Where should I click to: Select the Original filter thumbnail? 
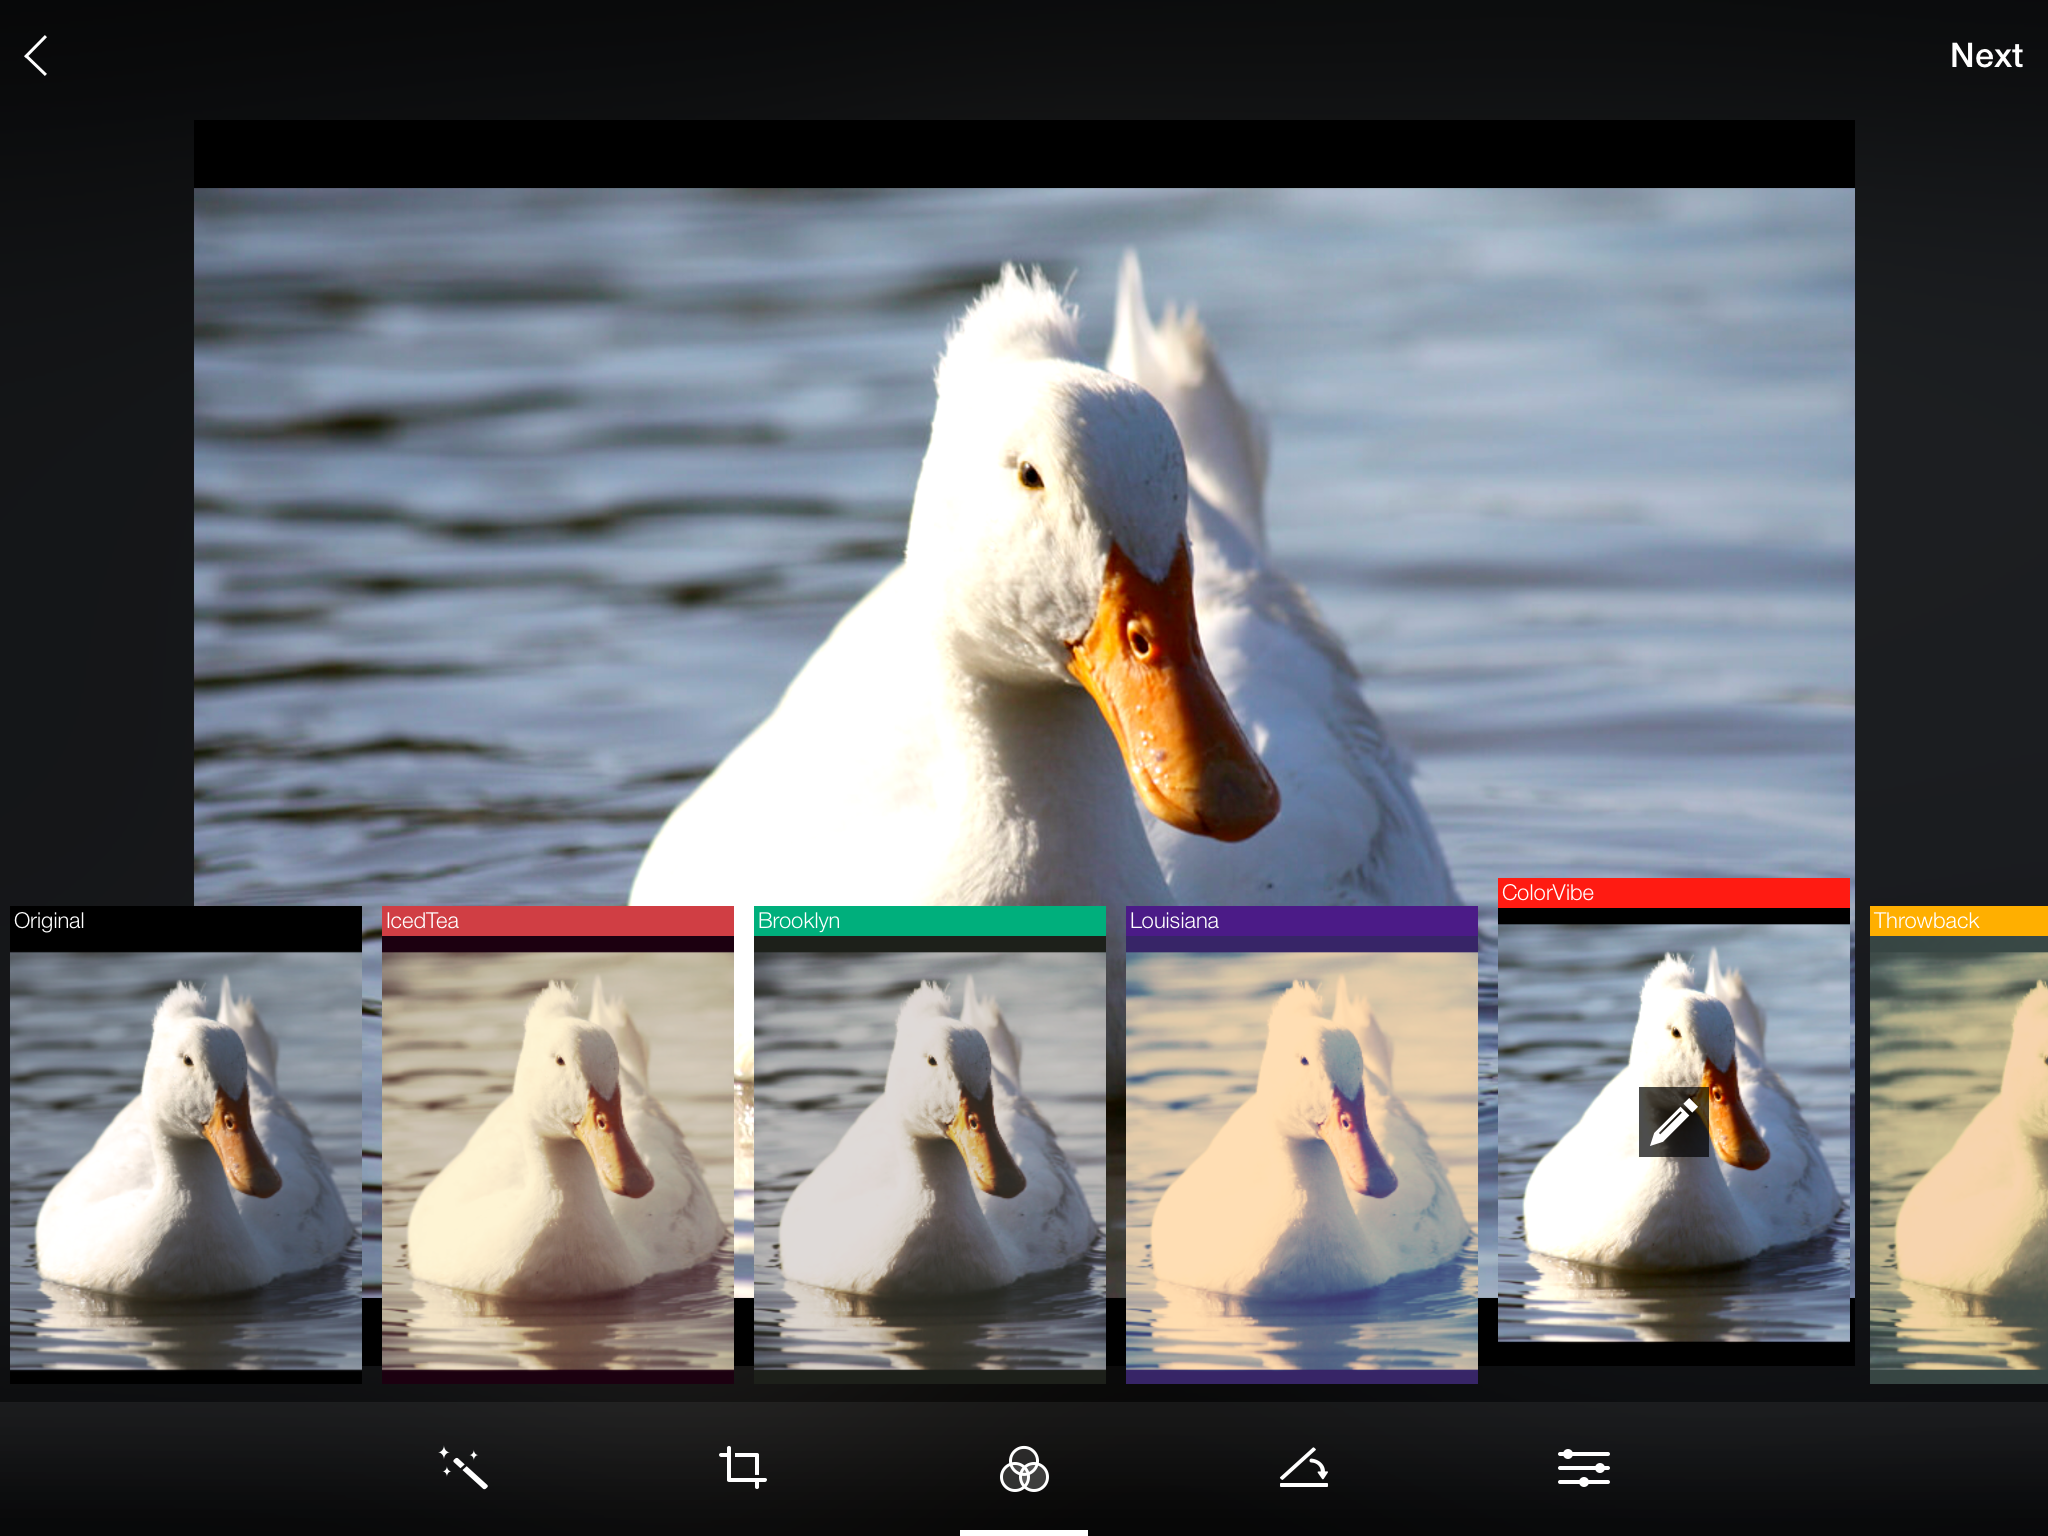[x=186, y=1145]
